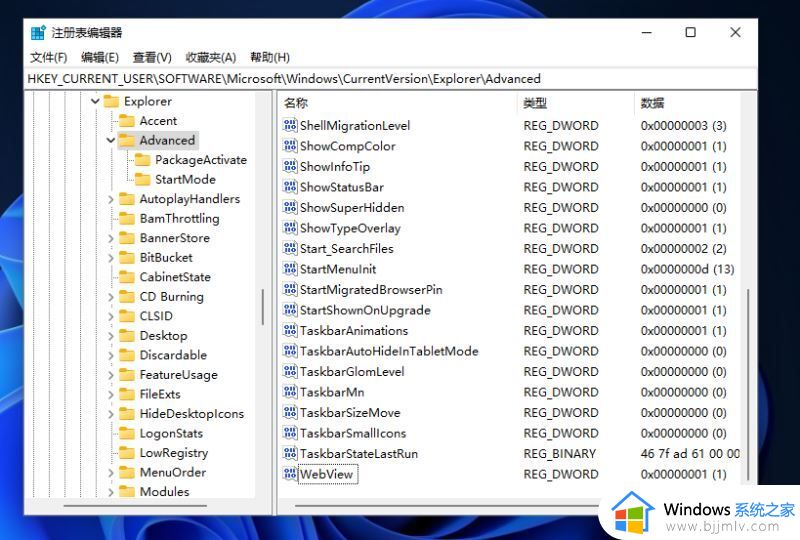Expand the Desktop key
Screen dimensions: 800x540
click(x=111, y=335)
